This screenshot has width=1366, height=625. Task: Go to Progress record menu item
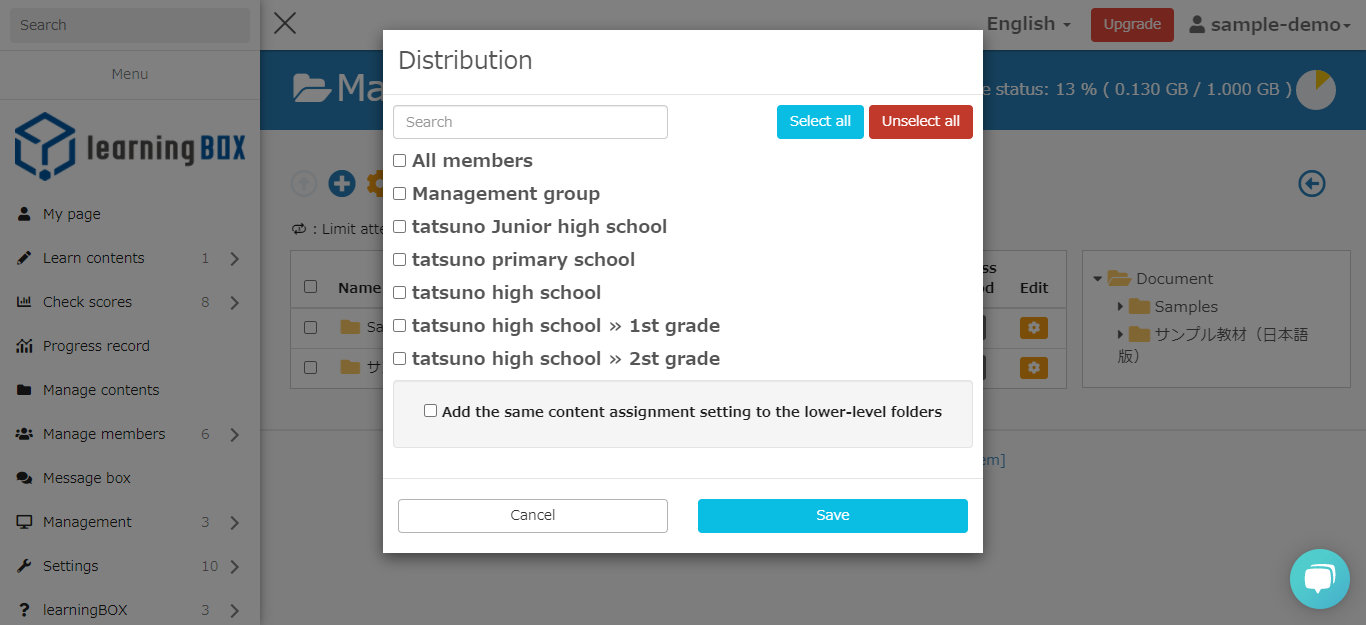coord(96,346)
